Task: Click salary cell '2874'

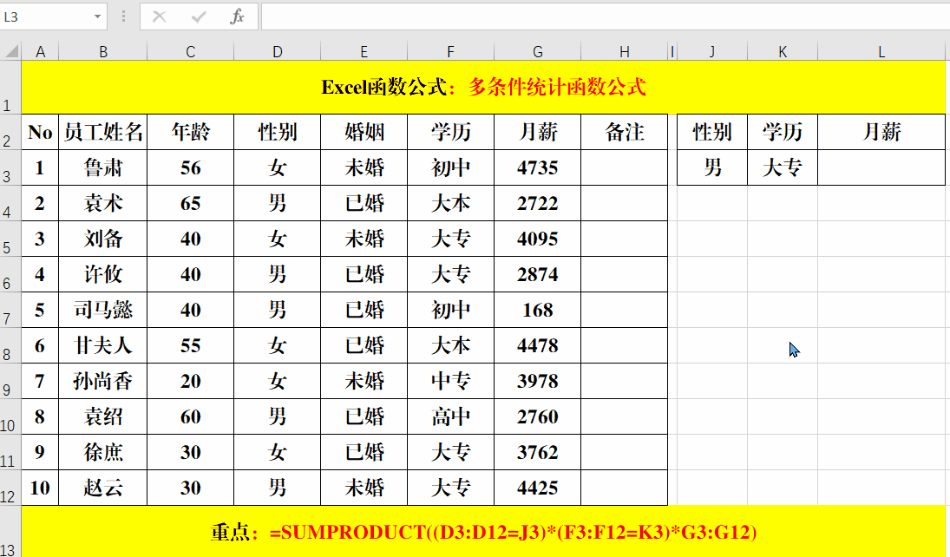Action: tap(537, 275)
